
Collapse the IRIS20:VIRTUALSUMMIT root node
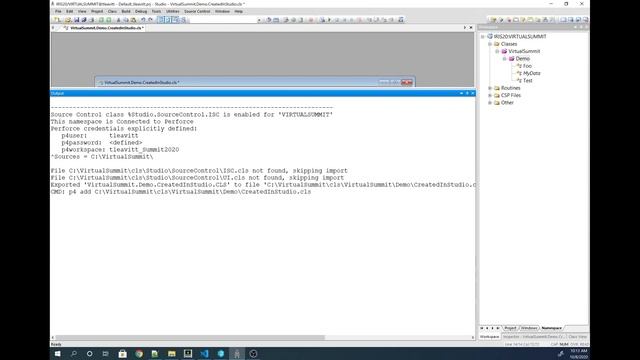coord(483,37)
